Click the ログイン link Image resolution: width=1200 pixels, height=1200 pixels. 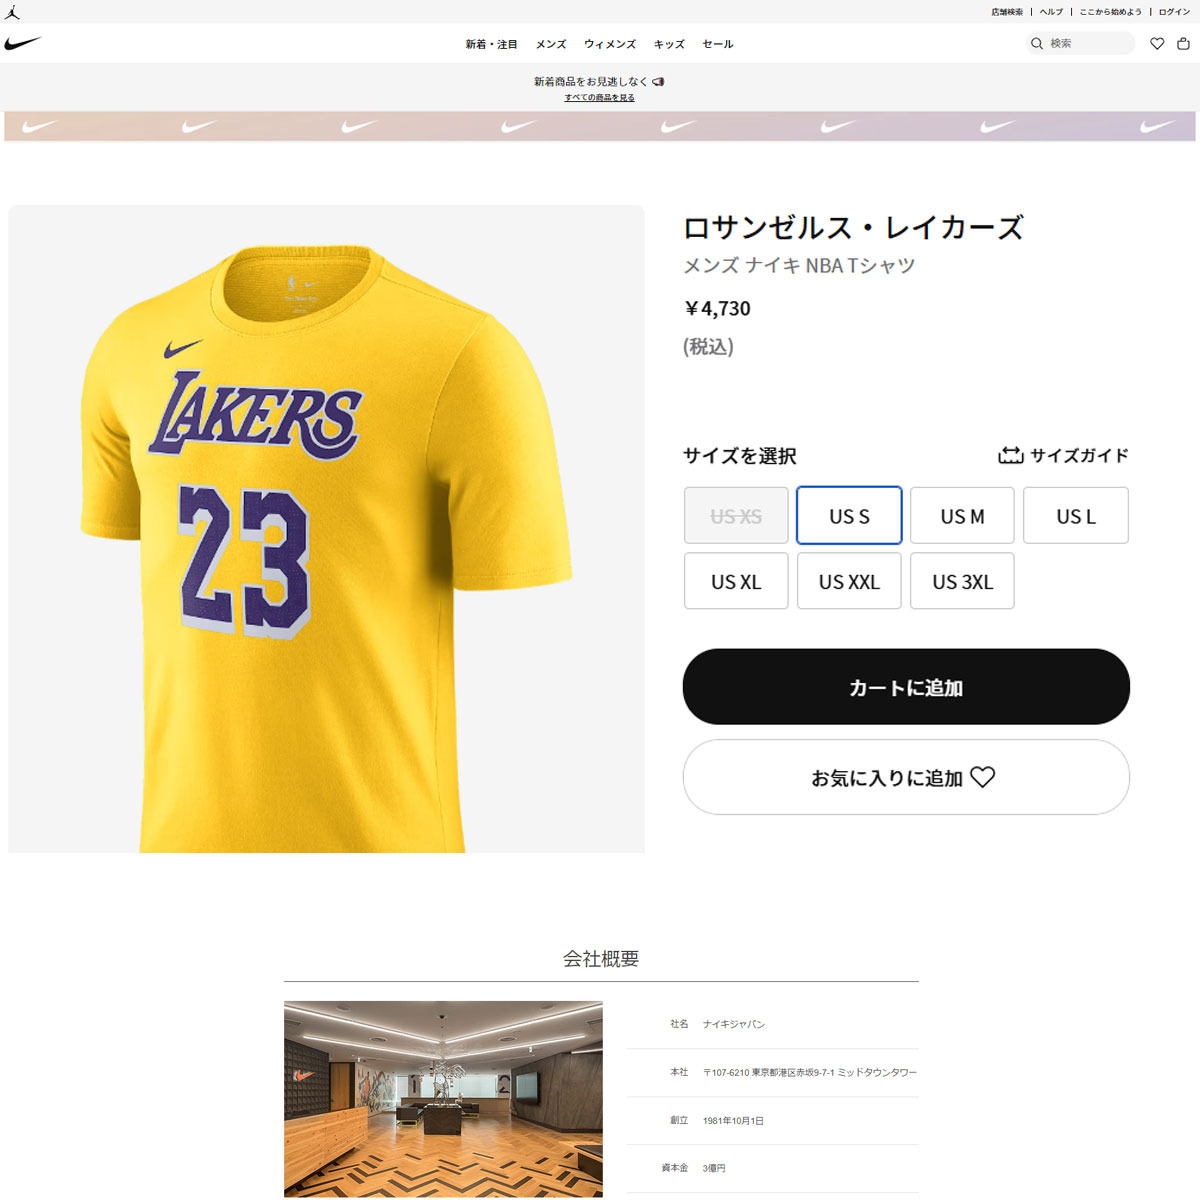(x=1174, y=12)
